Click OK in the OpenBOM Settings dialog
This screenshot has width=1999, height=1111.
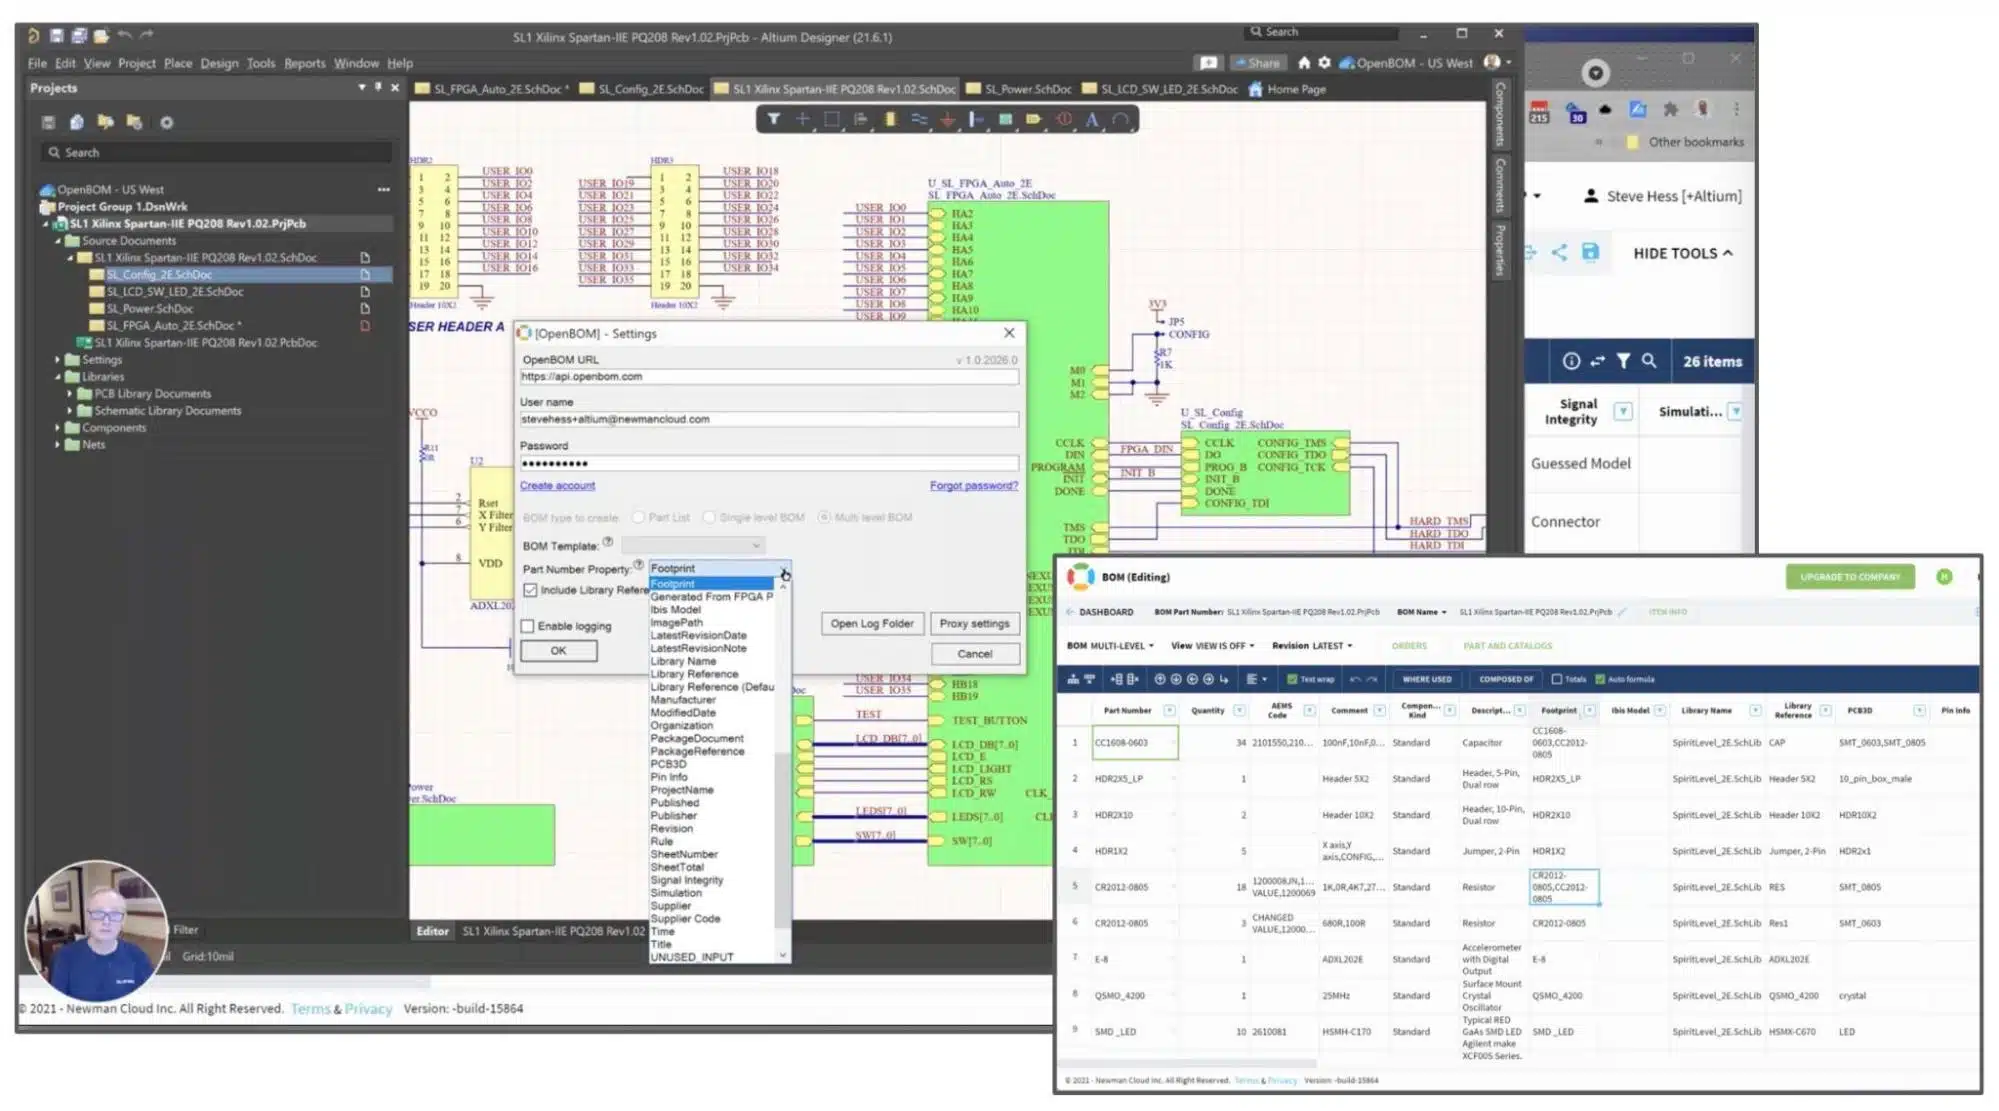point(559,651)
